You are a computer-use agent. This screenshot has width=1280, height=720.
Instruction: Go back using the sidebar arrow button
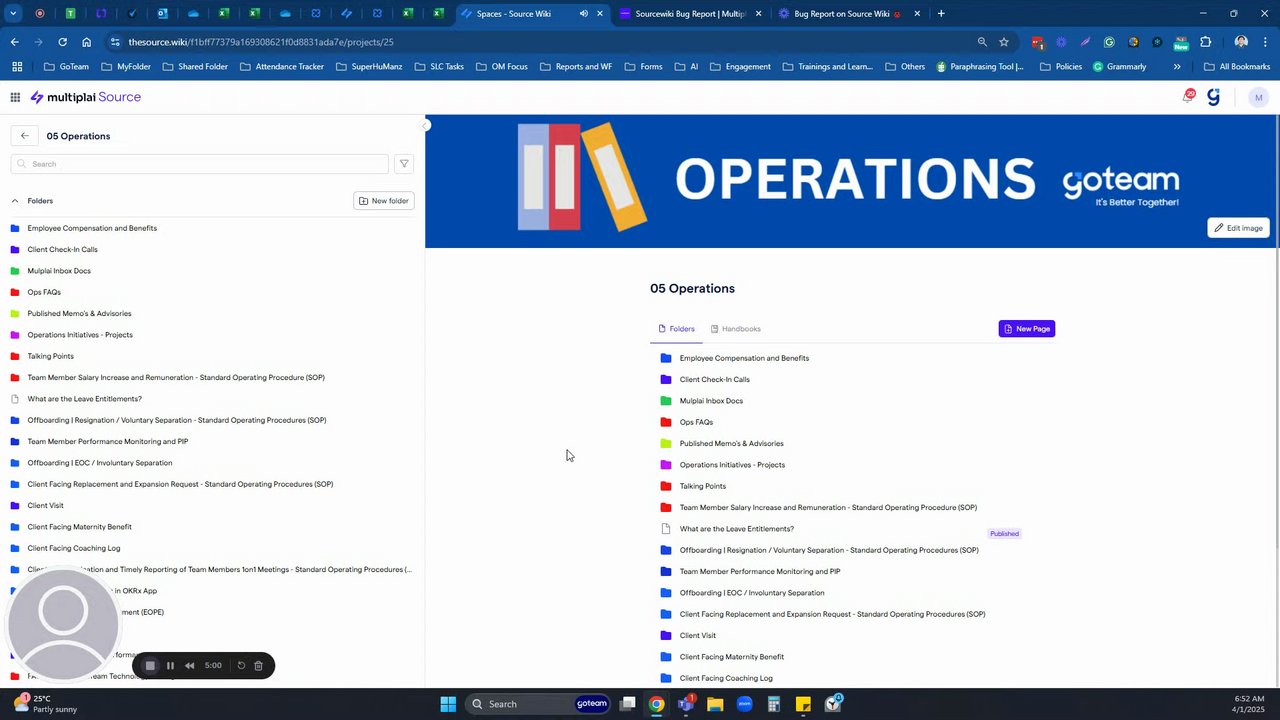point(25,136)
